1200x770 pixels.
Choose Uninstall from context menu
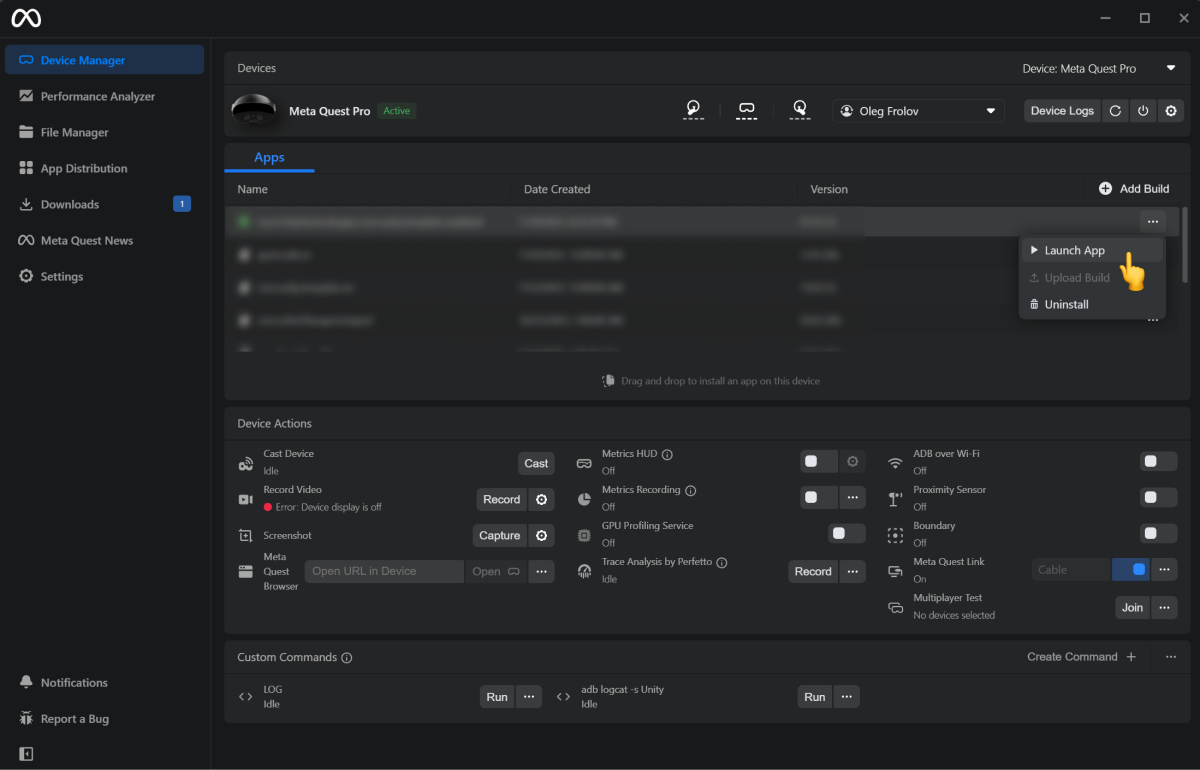1092,304
